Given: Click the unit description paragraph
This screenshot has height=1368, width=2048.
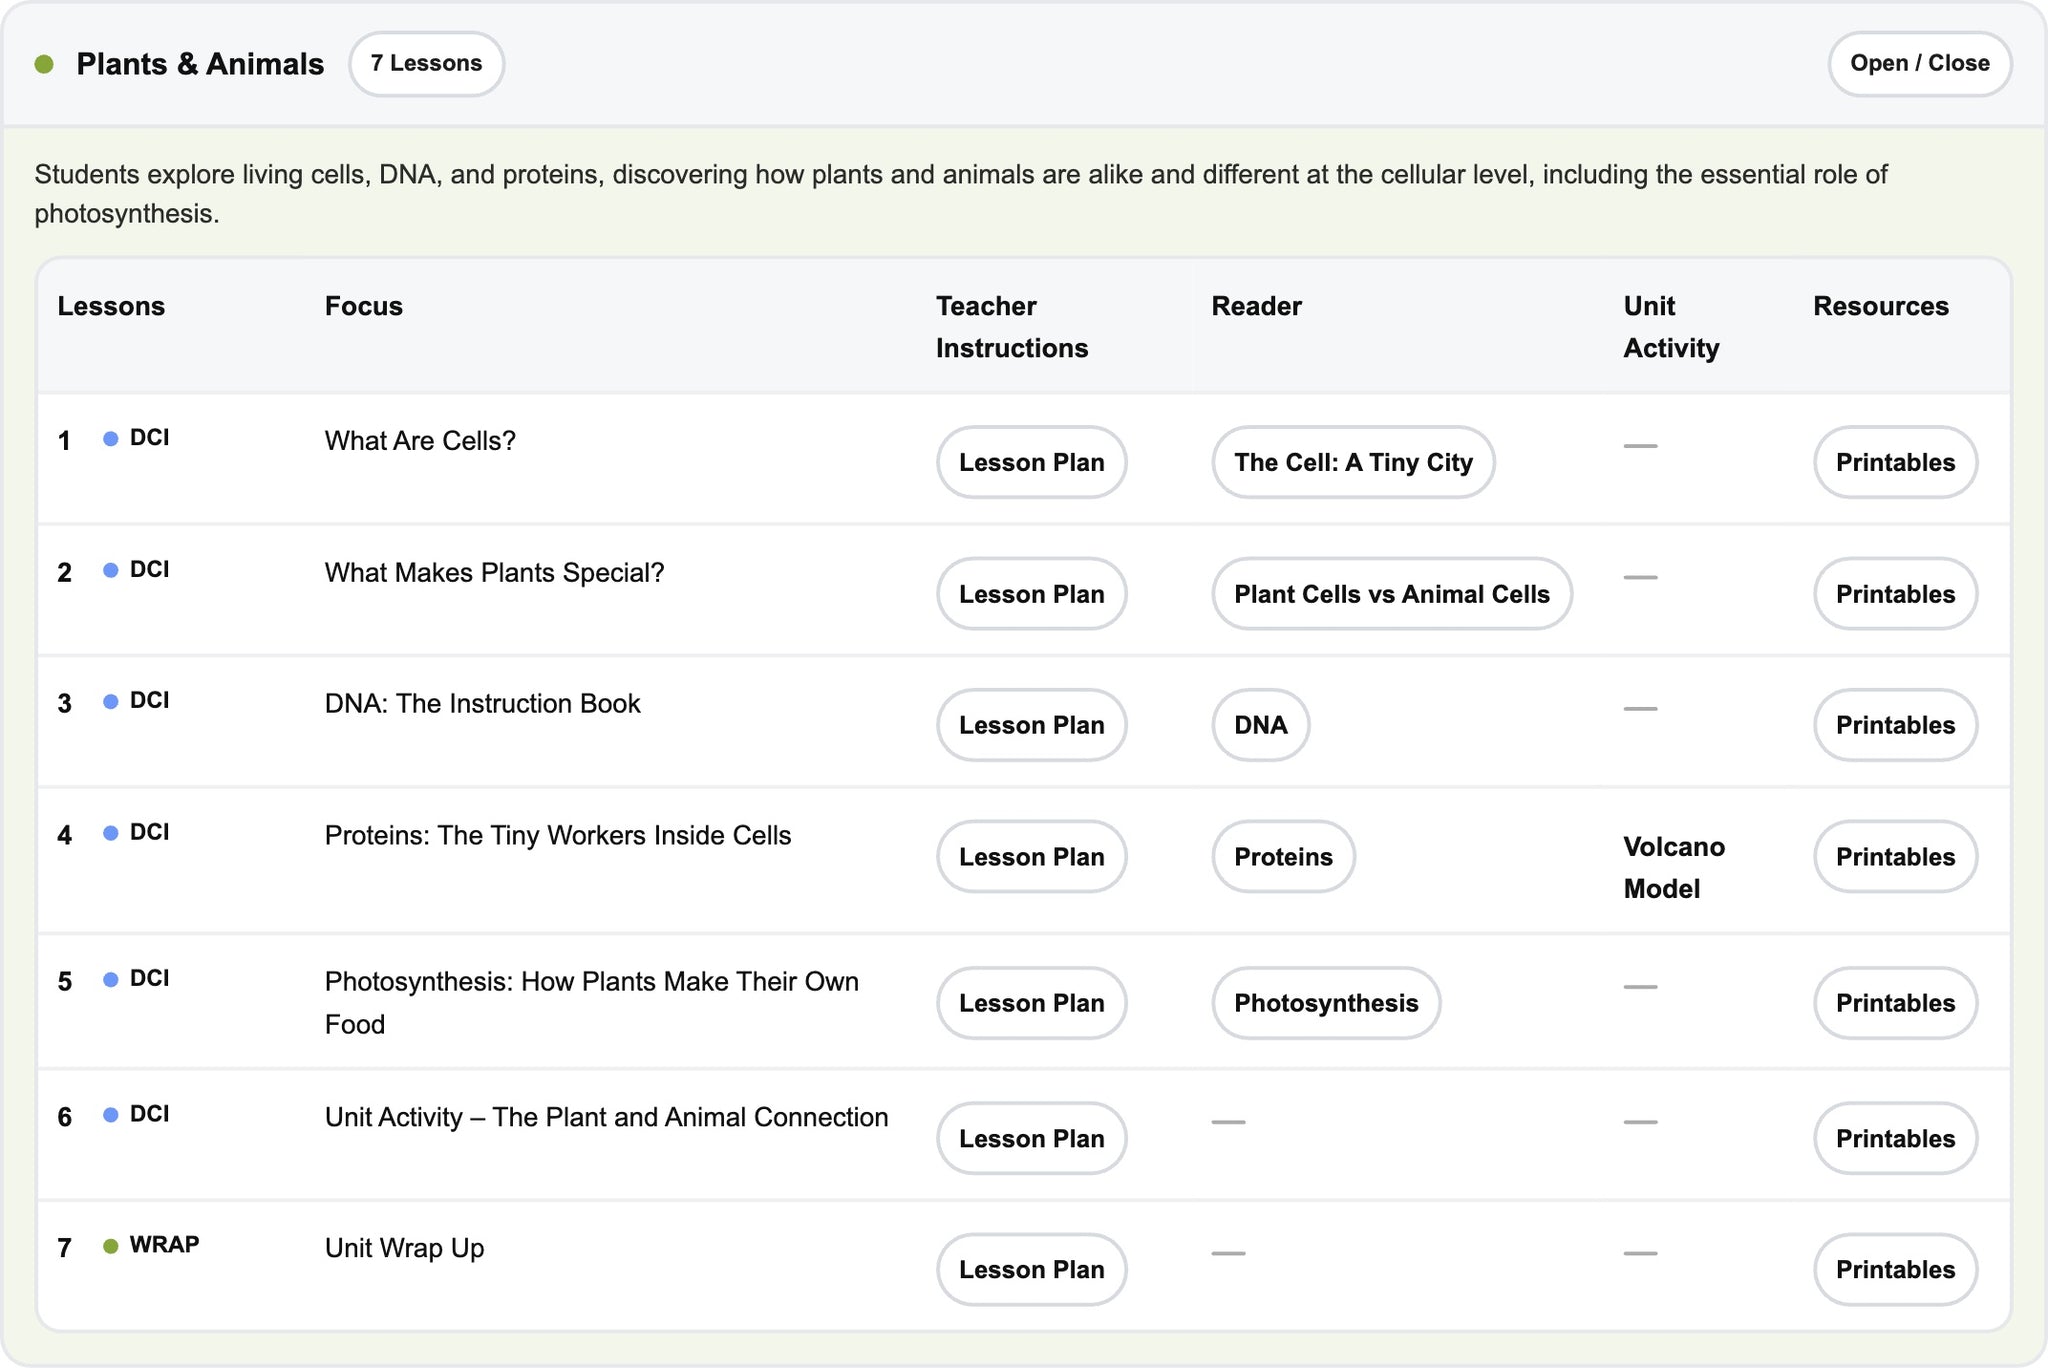Looking at the screenshot, I should coord(961,194).
